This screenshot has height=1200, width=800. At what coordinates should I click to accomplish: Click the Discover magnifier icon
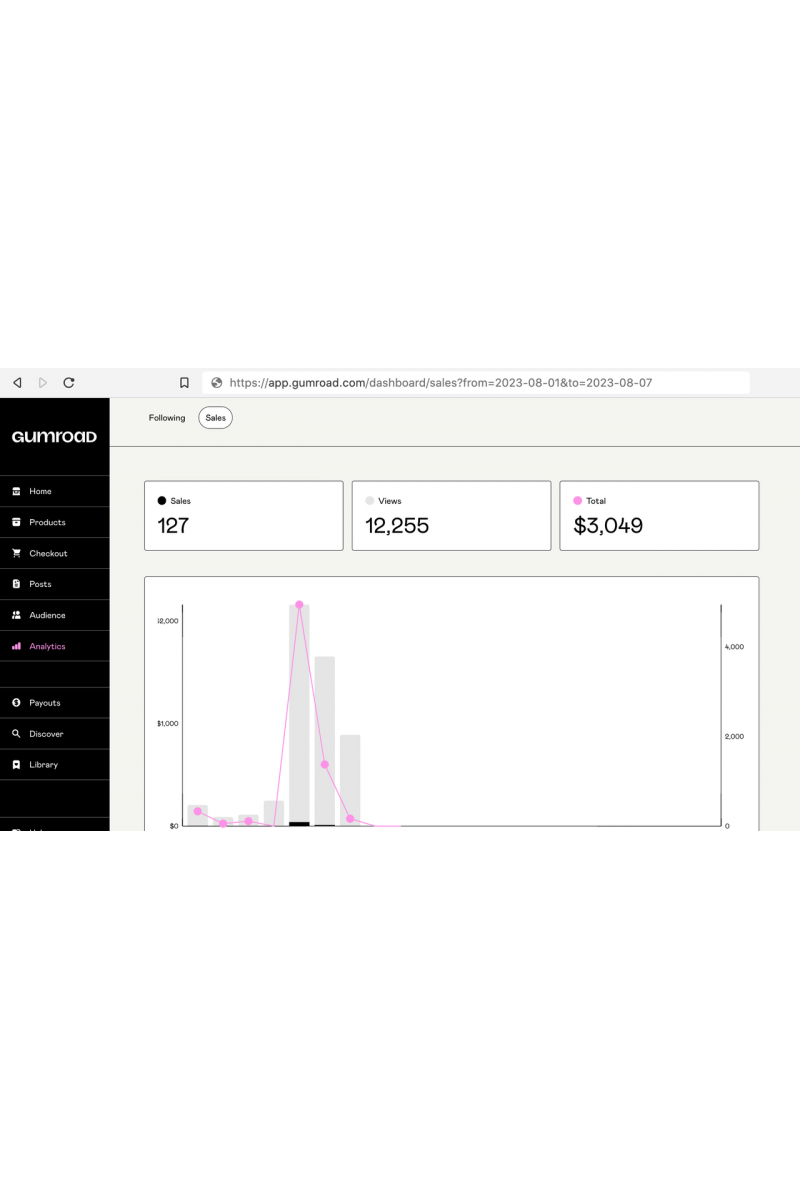pyautogui.click(x=16, y=734)
